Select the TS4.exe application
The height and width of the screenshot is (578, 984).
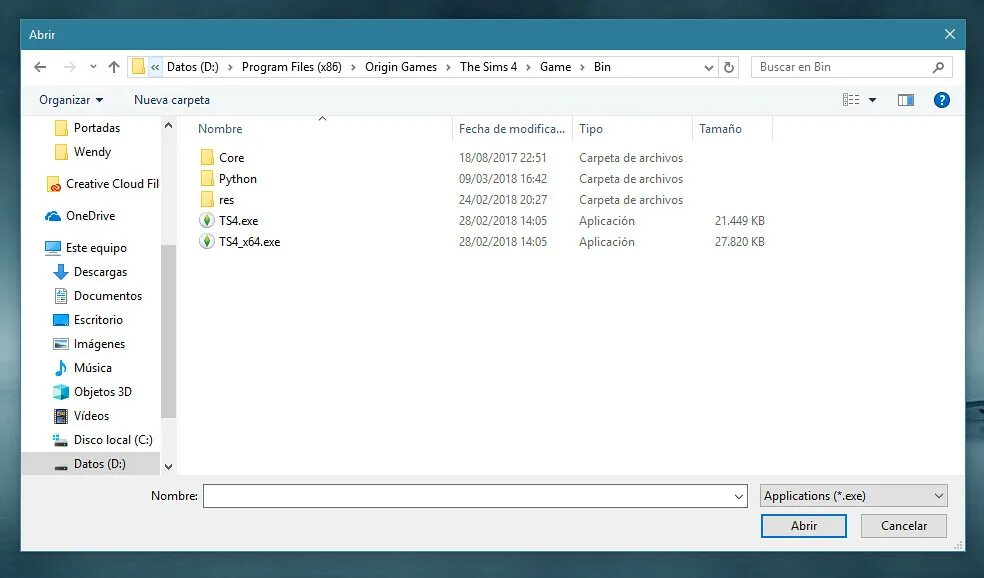(x=238, y=220)
